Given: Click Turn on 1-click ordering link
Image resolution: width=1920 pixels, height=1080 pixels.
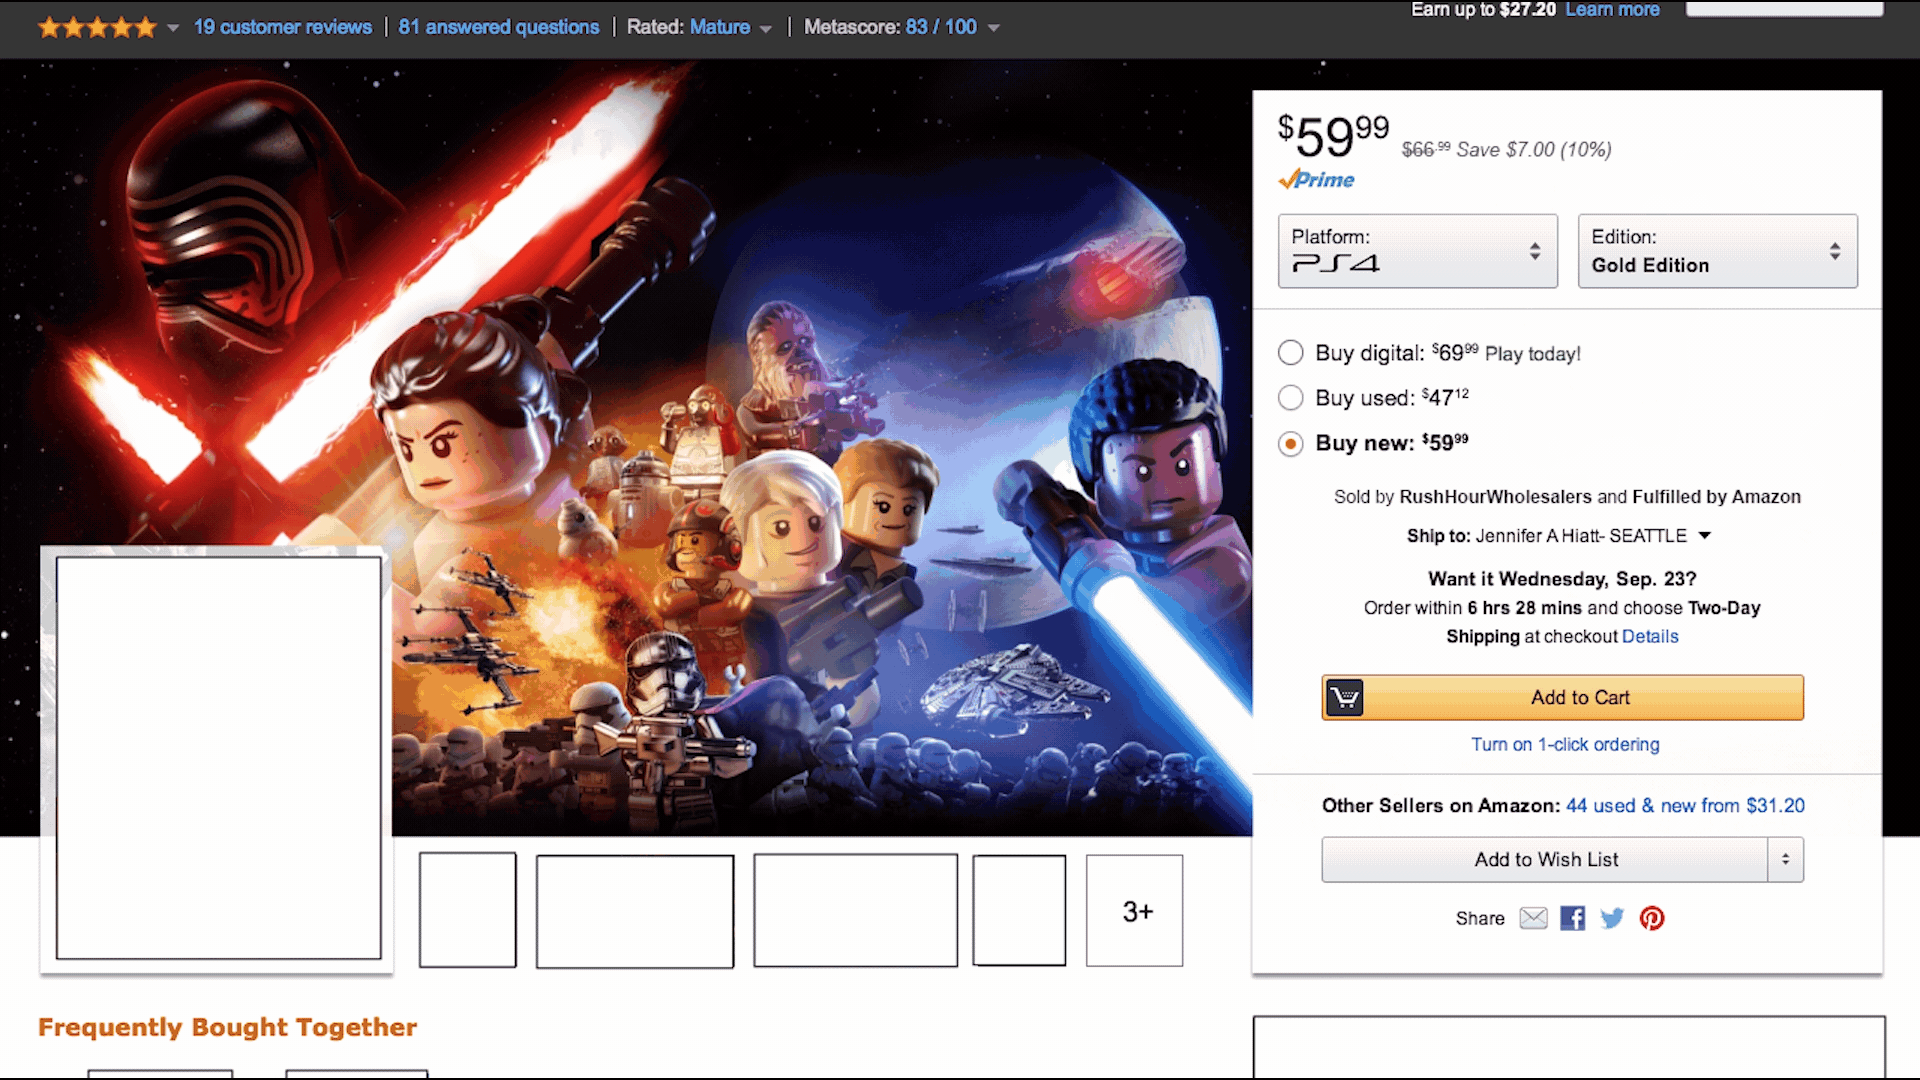Looking at the screenshot, I should click(1565, 744).
